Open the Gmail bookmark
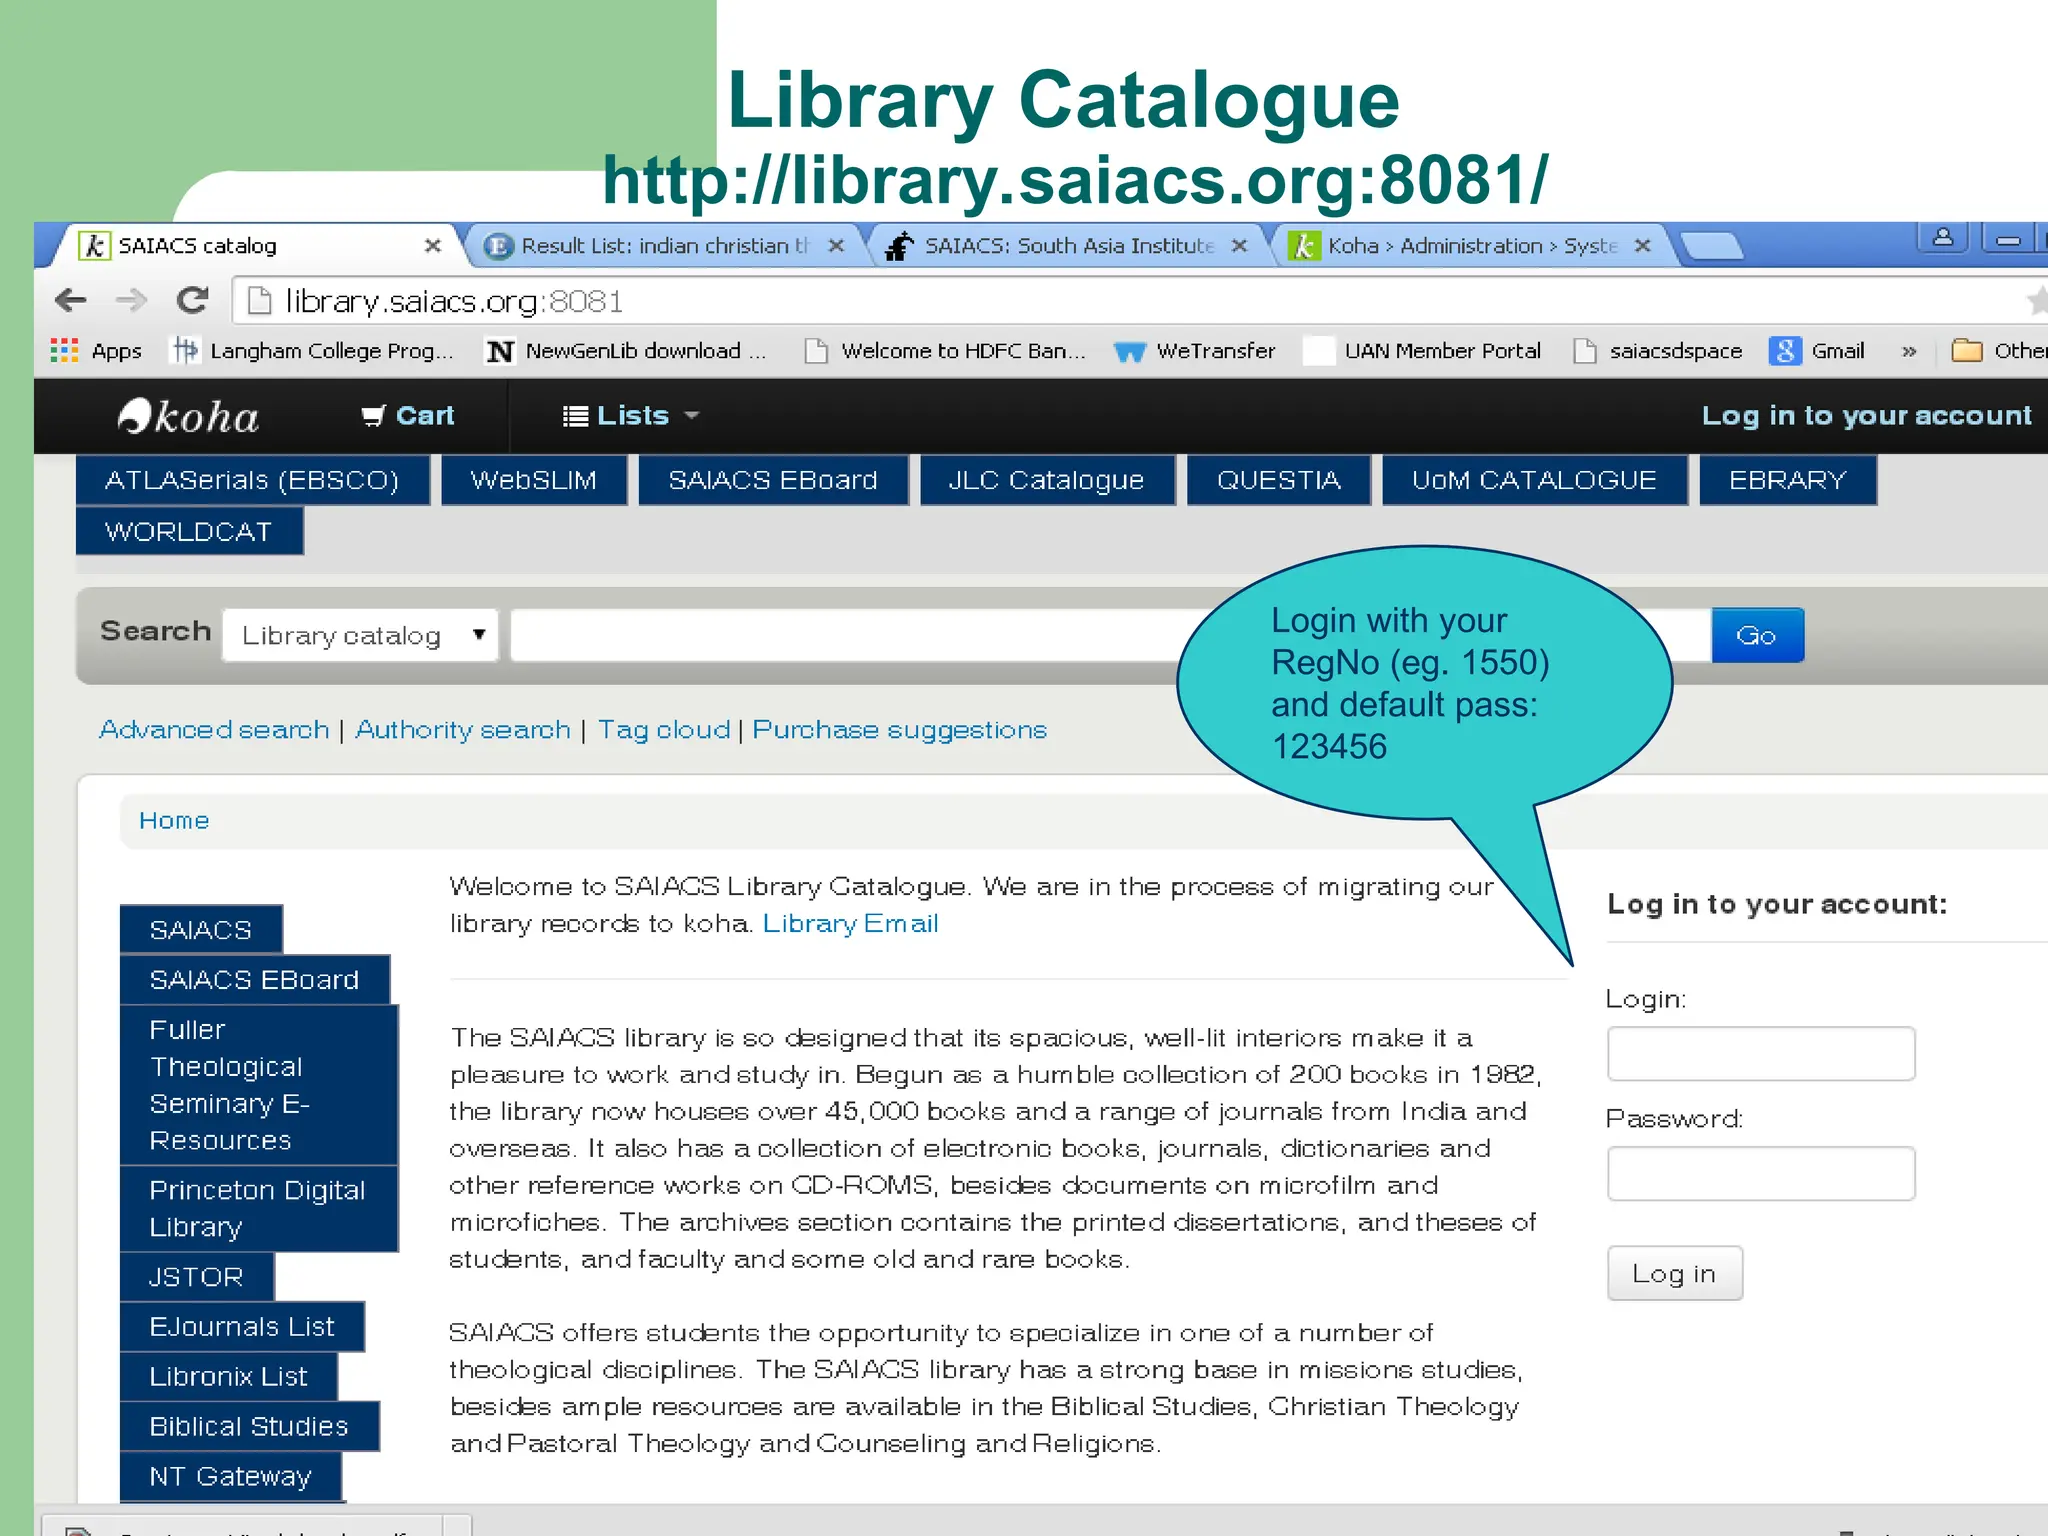Viewport: 2048px width, 1536px height. (1817, 351)
